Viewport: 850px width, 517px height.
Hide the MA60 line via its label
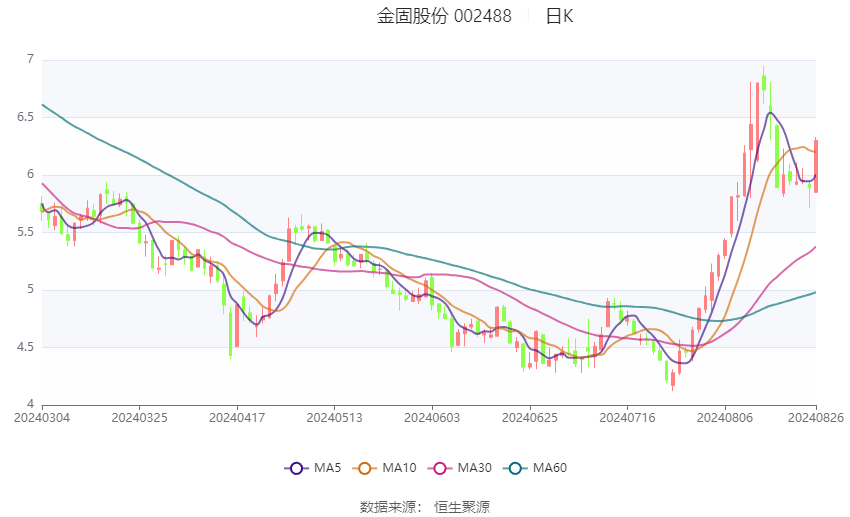pyautogui.click(x=550, y=468)
